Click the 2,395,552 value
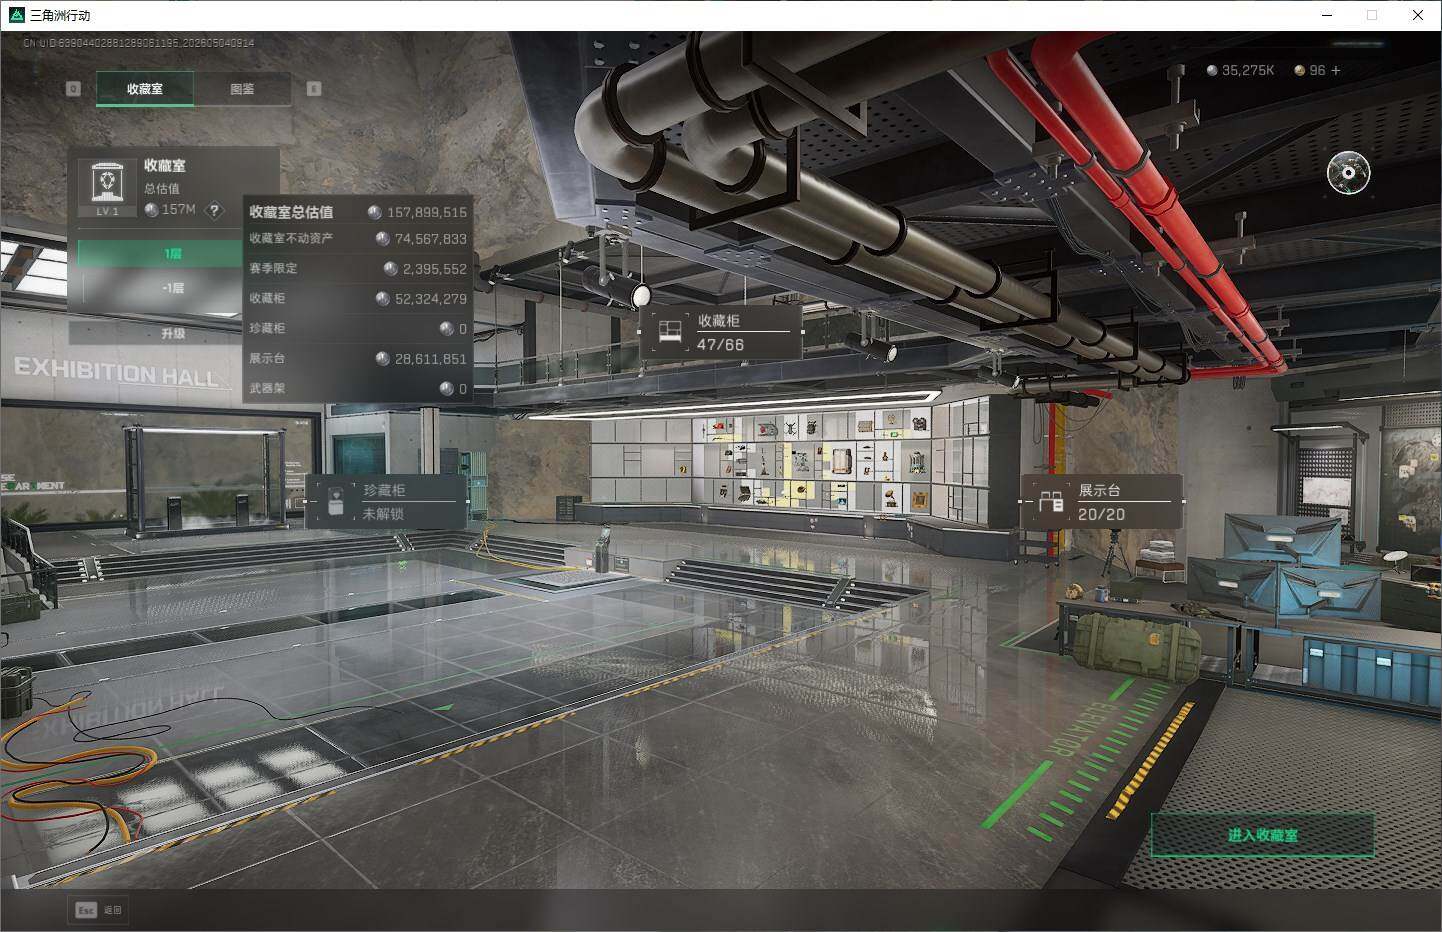The image size is (1442, 932). pyautogui.click(x=435, y=269)
